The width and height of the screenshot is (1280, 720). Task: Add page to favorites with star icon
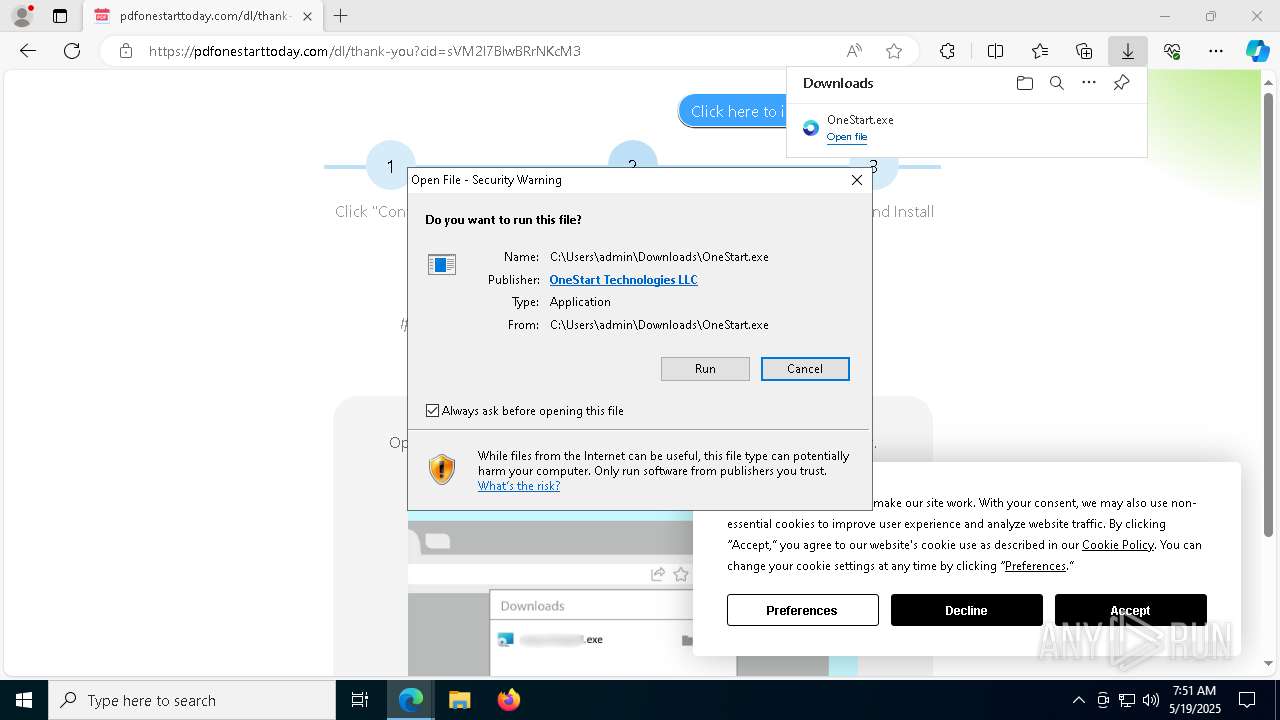pos(894,51)
